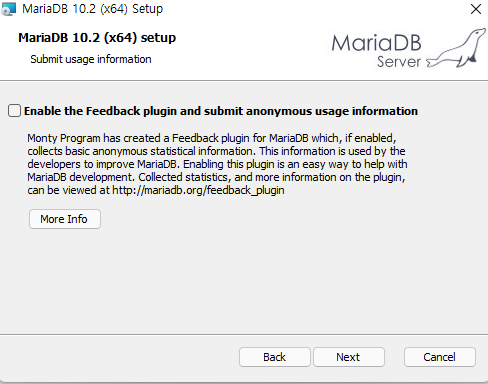Proceed with the Next button

(x=349, y=357)
